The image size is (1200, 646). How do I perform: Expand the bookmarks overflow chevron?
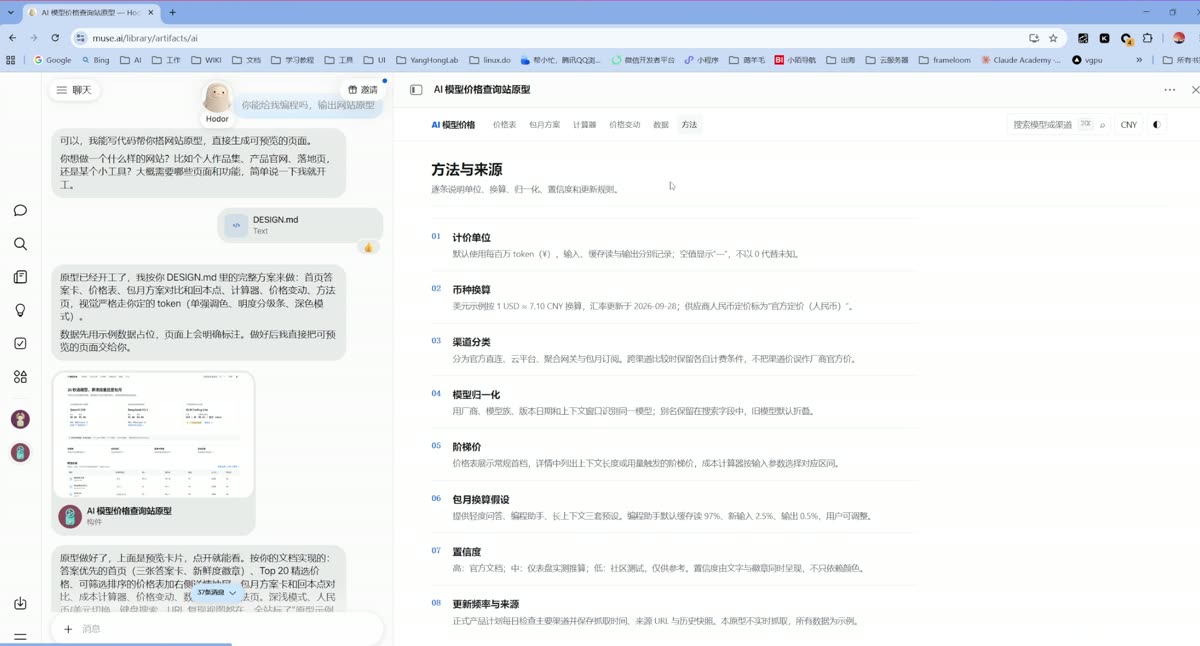pyautogui.click(x=1139, y=60)
